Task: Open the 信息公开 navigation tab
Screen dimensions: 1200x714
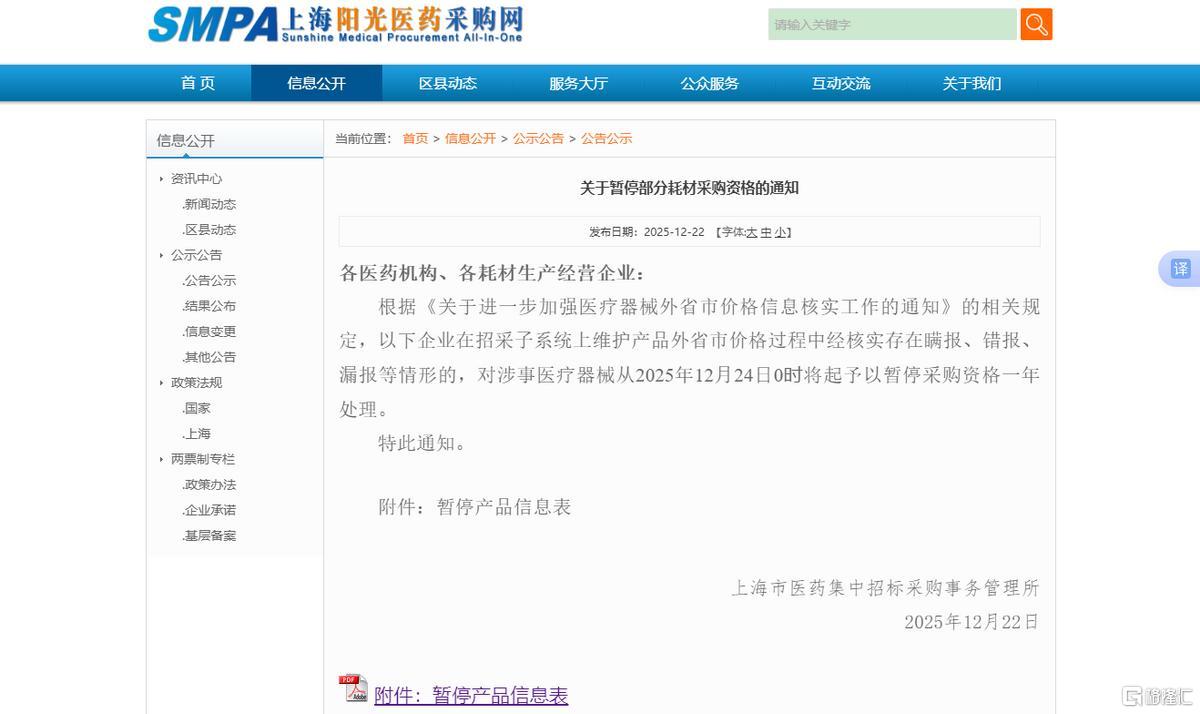Action: click(316, 83)
